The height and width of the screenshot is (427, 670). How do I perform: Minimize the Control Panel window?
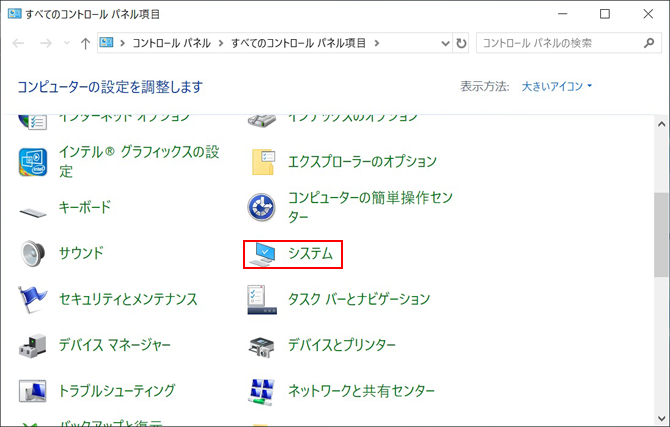pyautogui.click(x=563, y=14)
